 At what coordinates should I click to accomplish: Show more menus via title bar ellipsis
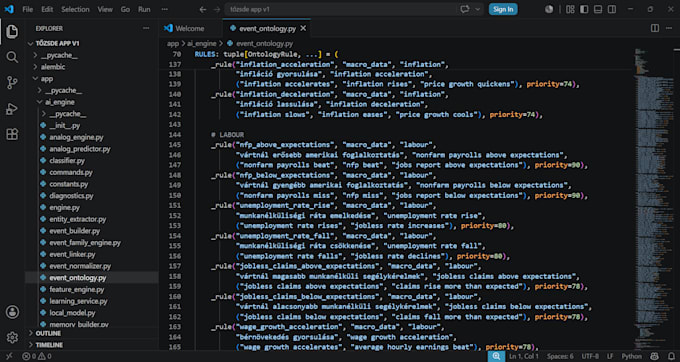[164, 9]
